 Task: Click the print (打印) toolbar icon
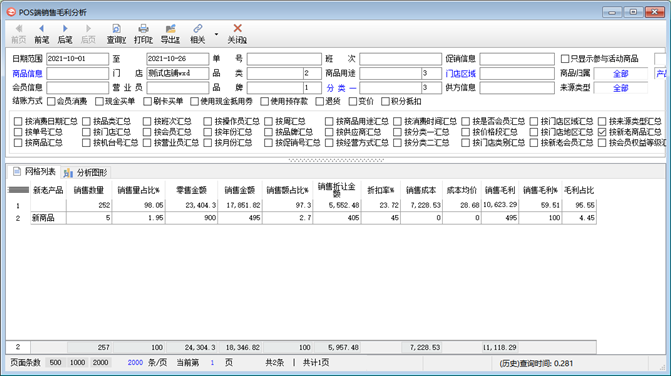(143, 29)
